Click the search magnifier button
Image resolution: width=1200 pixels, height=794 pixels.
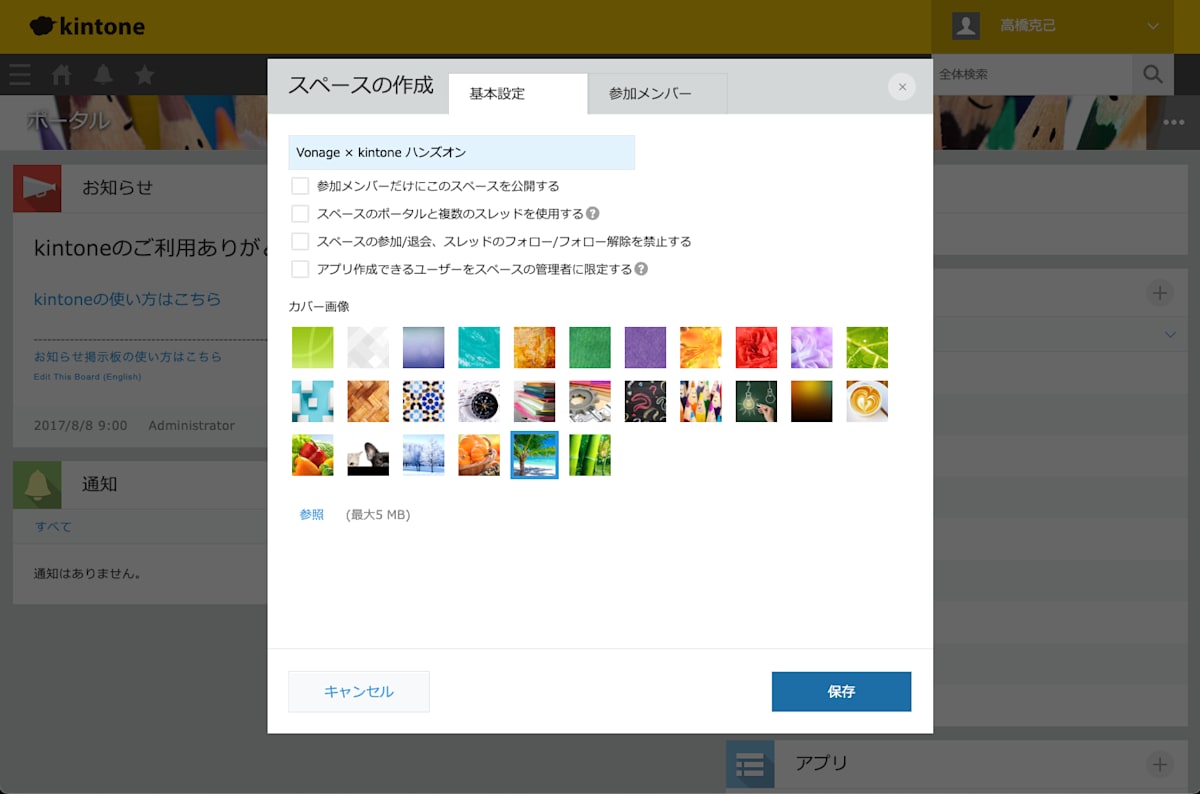tap(1153, 74)
